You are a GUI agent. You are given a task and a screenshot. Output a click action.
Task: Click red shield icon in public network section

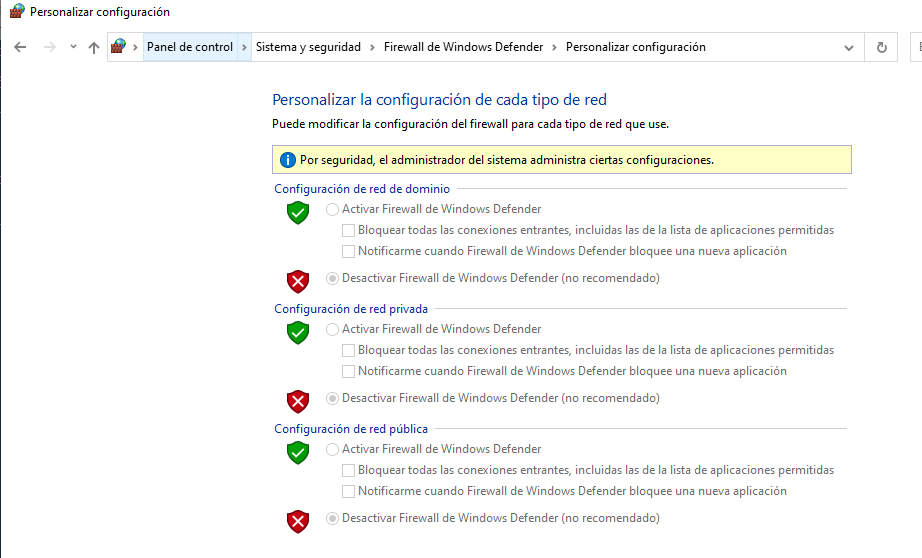(298, 522)
